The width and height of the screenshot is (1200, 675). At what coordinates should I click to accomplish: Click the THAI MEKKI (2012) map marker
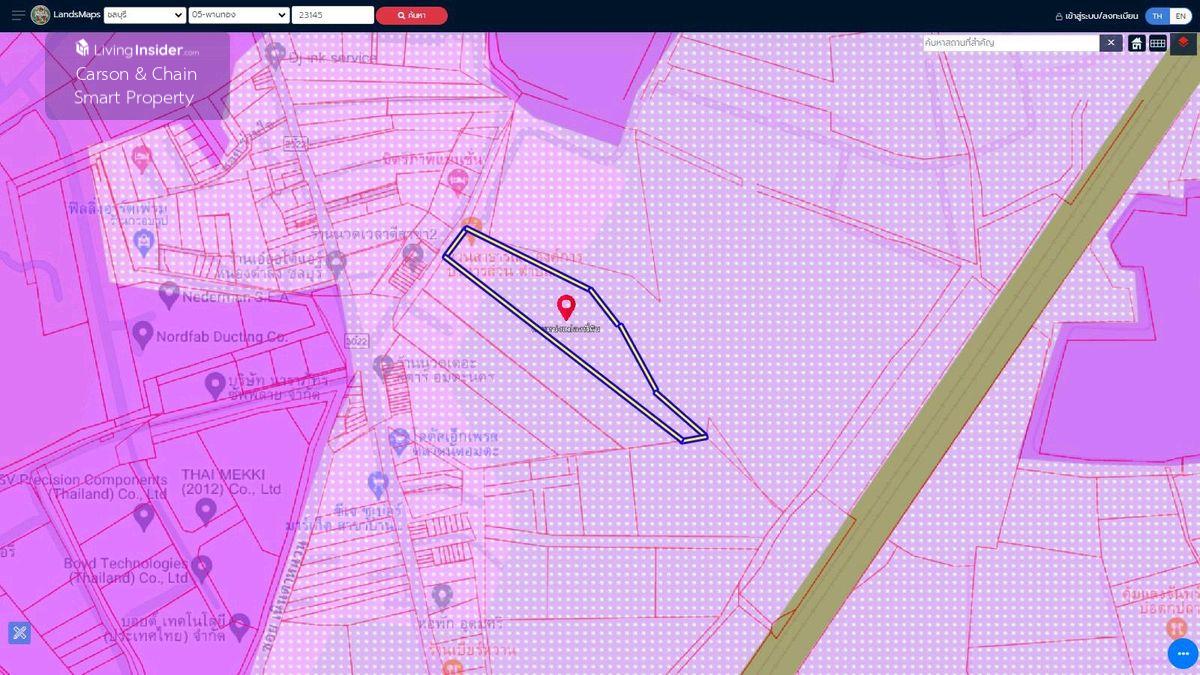206,510
